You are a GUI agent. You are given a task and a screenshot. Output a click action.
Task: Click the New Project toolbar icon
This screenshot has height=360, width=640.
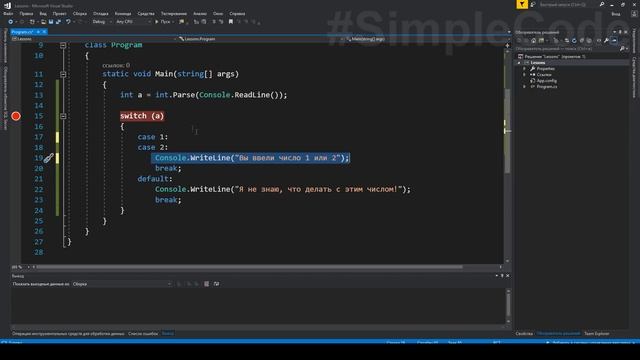(32, 22)
